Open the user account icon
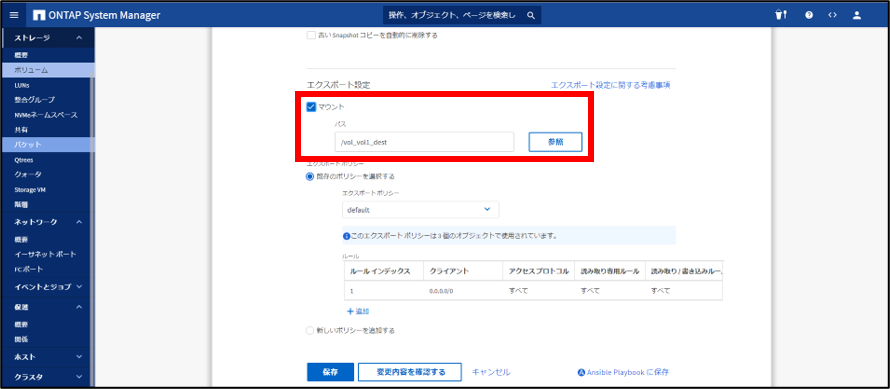890x389 pixels. [857, 15]
